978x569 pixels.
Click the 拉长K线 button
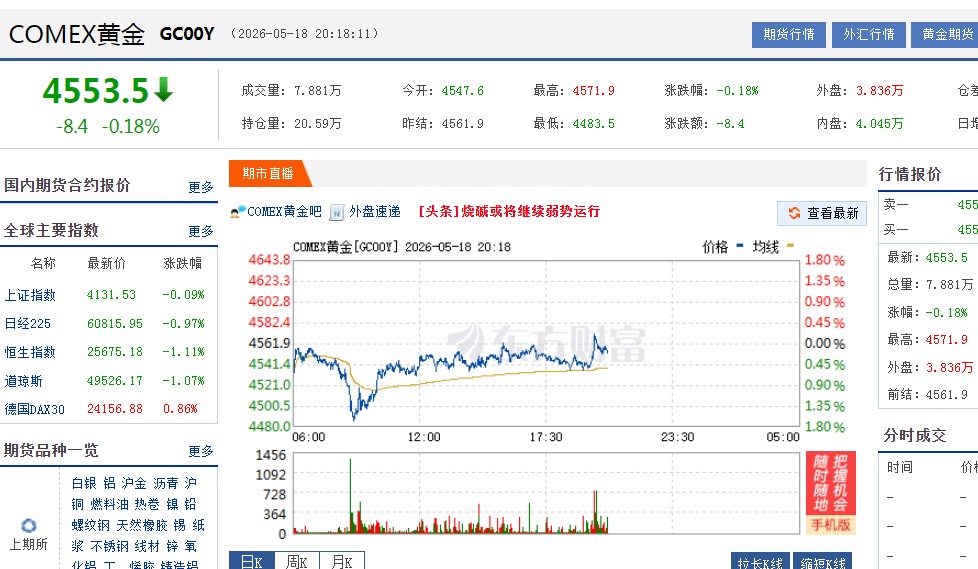tap(760, 562)
